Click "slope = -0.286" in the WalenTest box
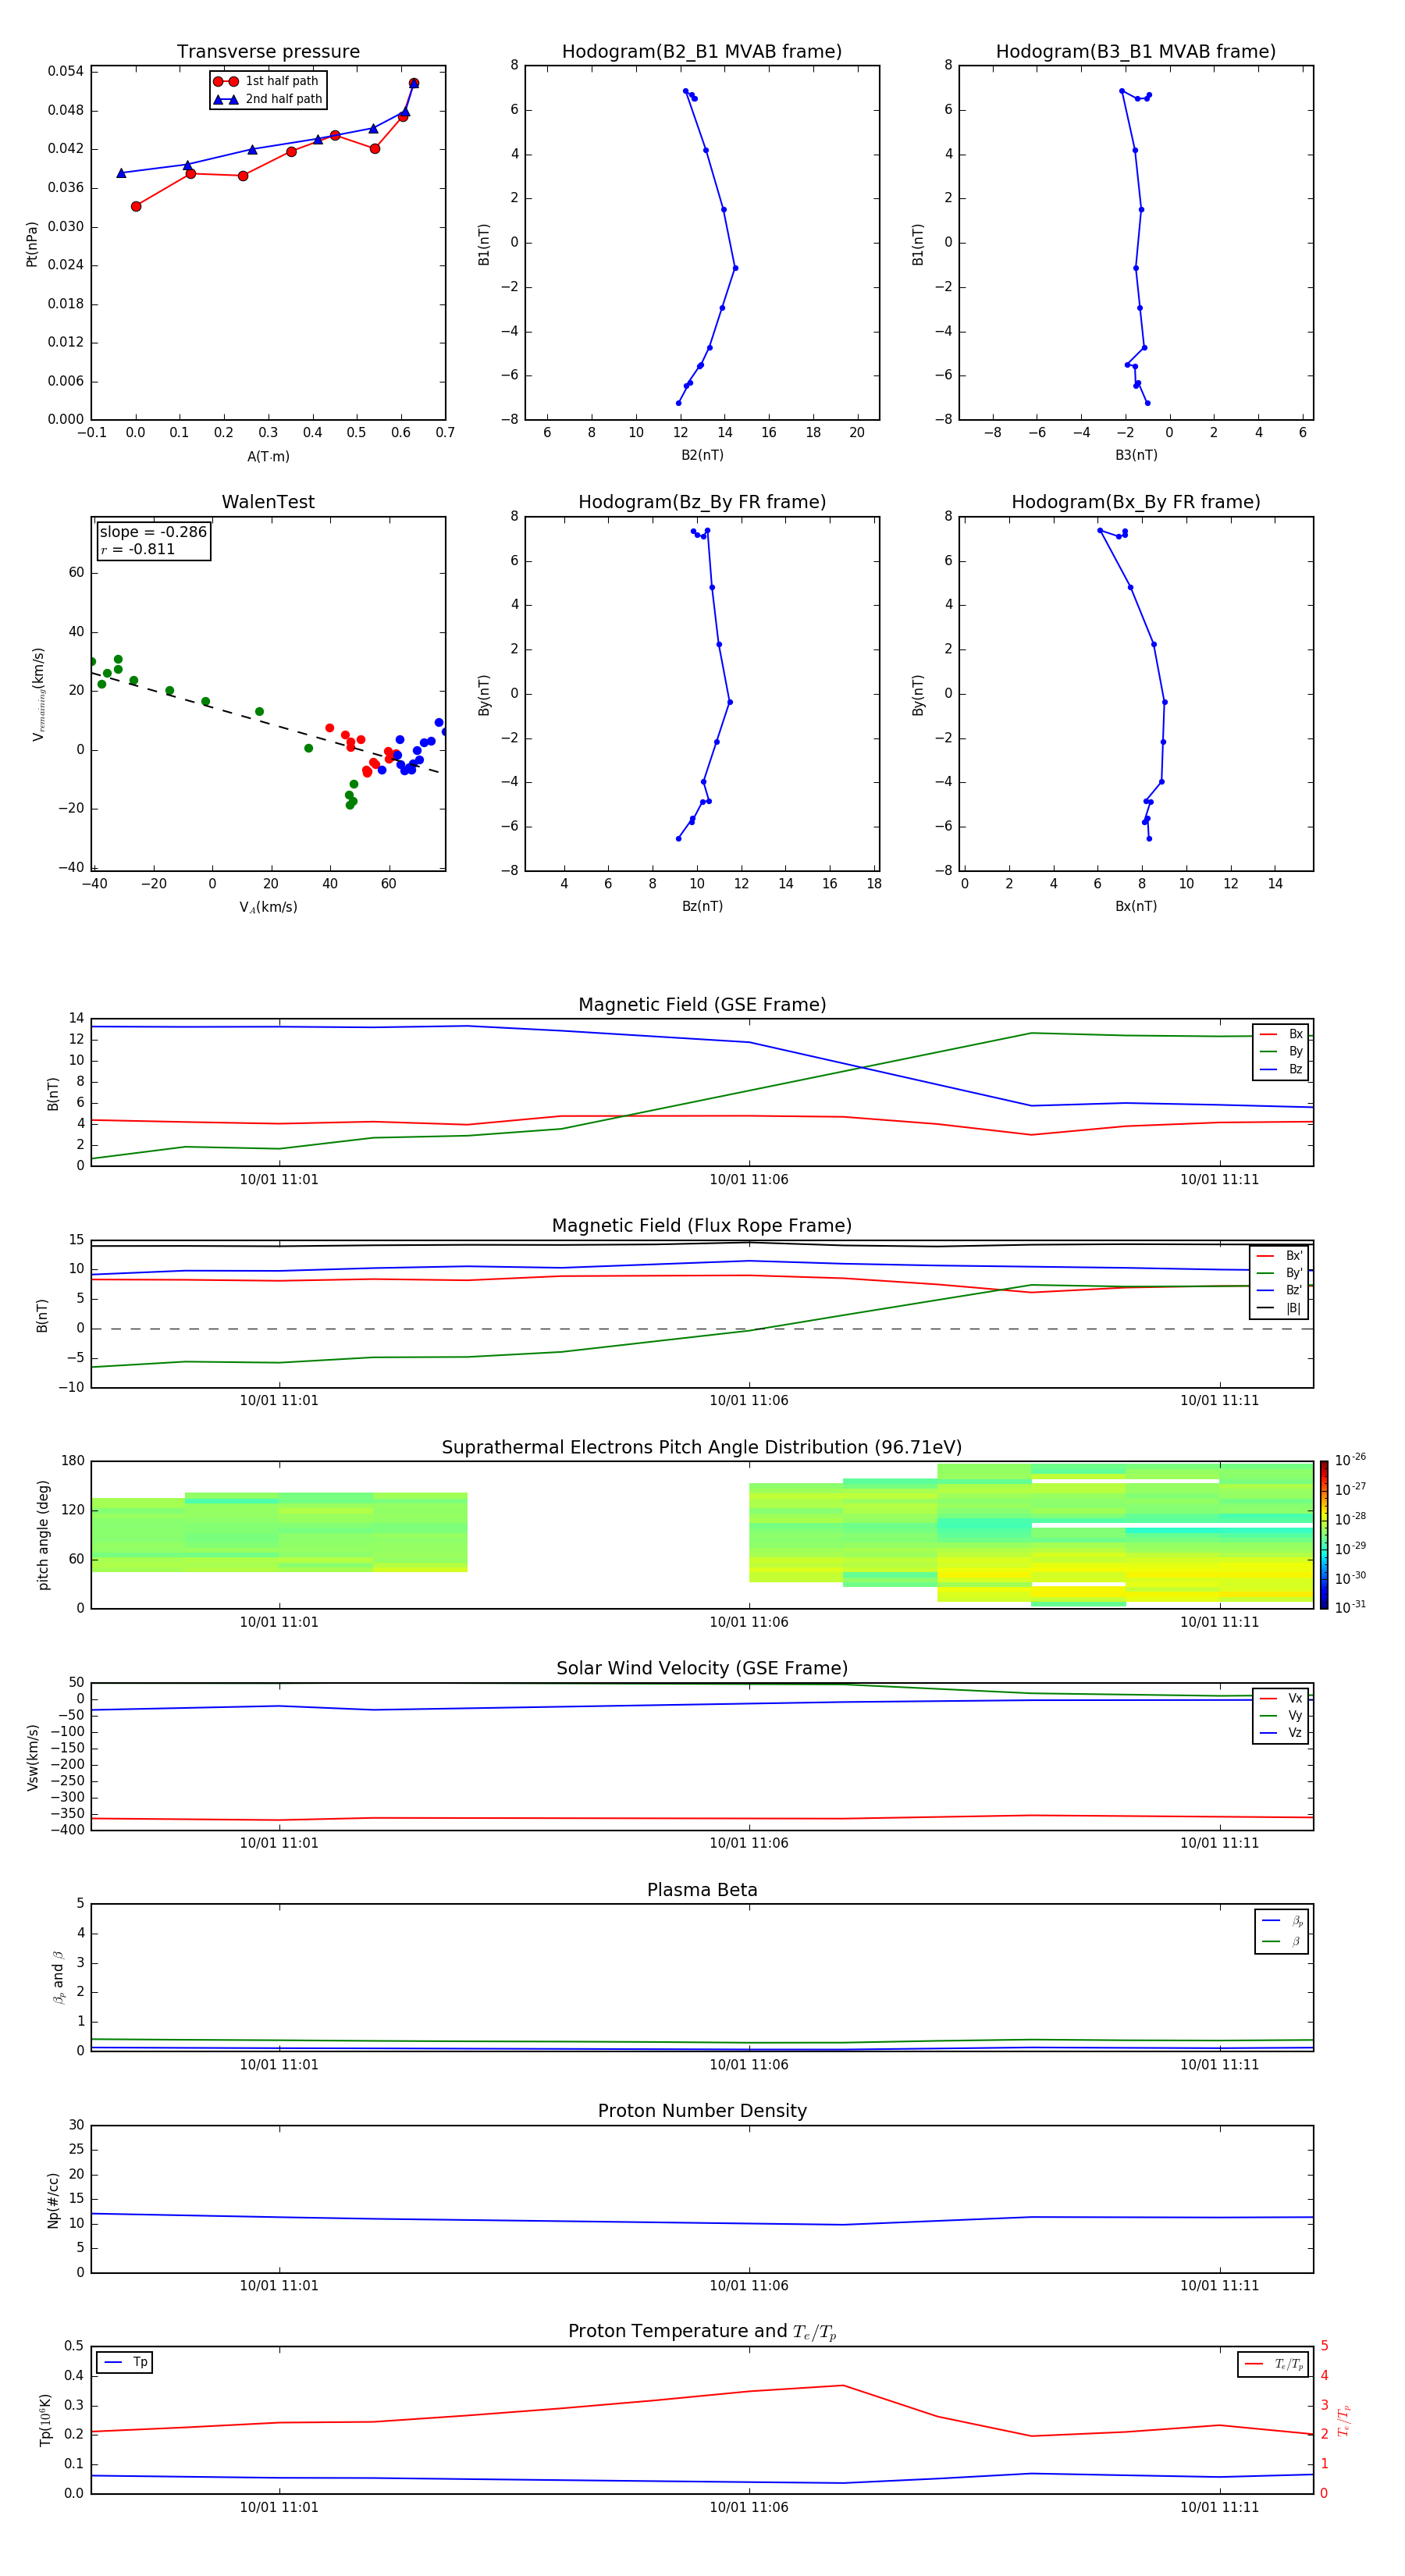Viewport: 1405px width, 2576px height. pos(153,532)
